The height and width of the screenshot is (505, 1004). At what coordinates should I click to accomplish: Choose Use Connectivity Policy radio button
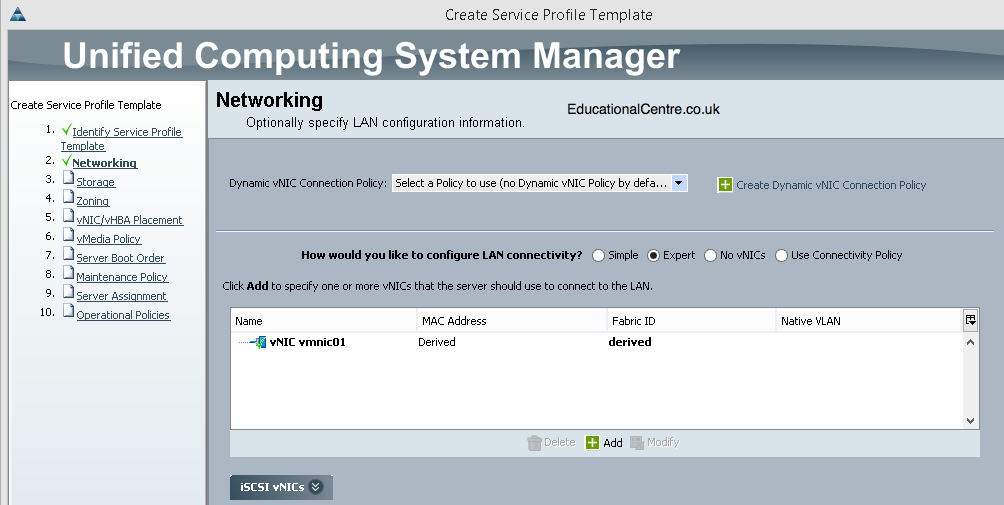click(781, 255)
